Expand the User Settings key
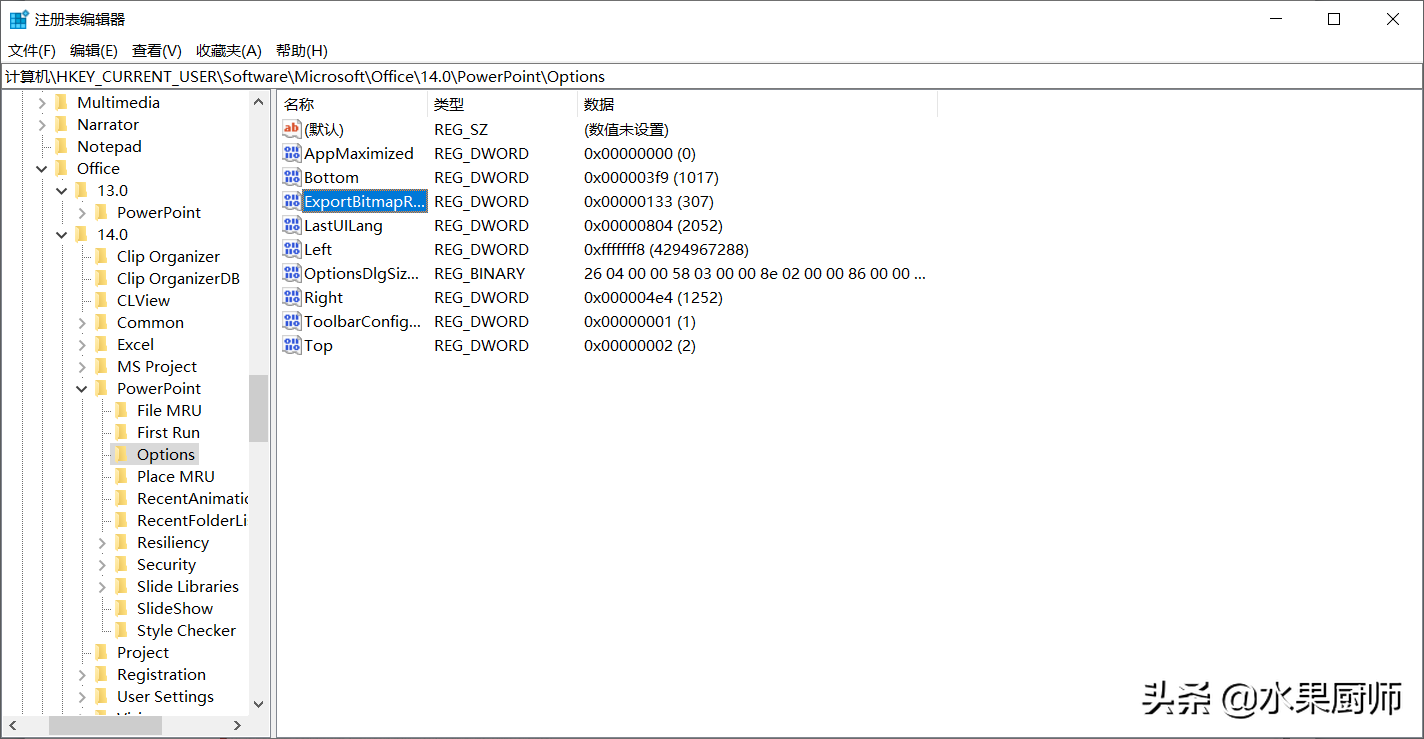Viewport: 1424px width, 739px height. 82,696
